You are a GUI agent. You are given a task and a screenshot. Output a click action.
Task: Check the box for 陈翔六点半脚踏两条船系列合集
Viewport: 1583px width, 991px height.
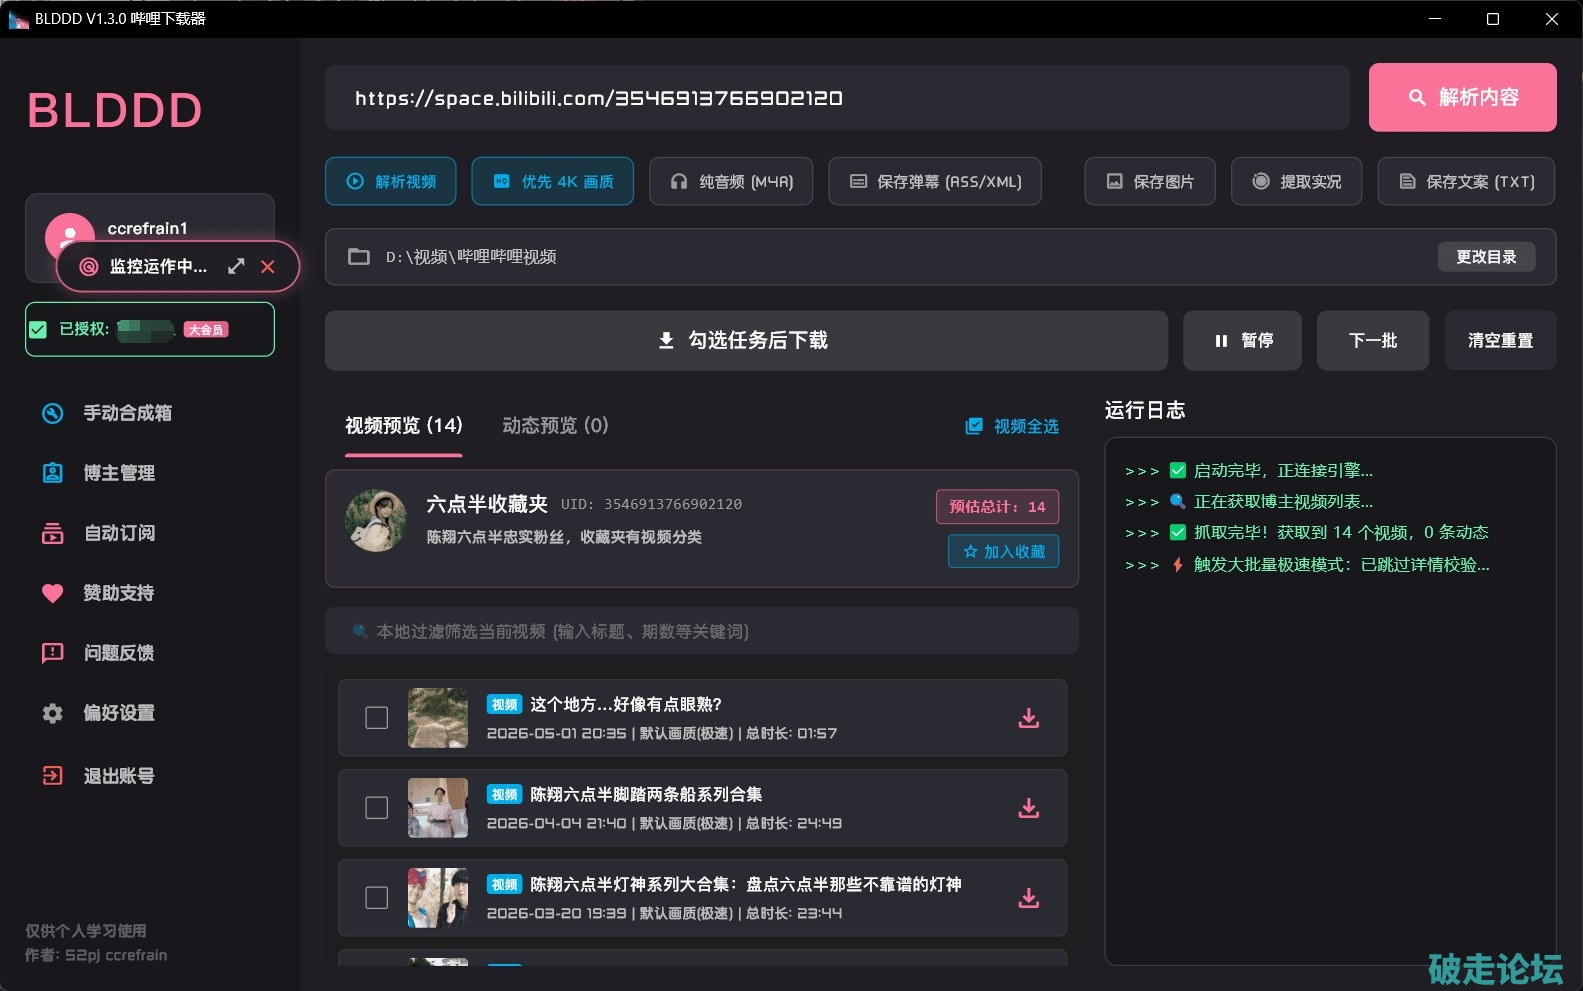[377, 808]
